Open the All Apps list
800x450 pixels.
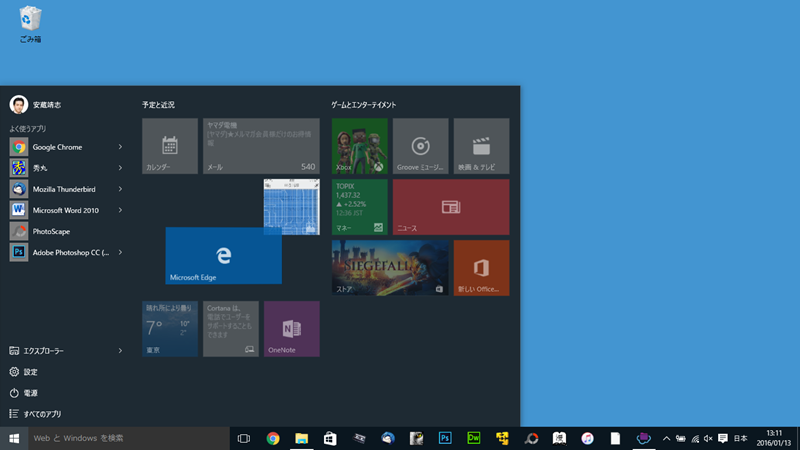(40, 414)
